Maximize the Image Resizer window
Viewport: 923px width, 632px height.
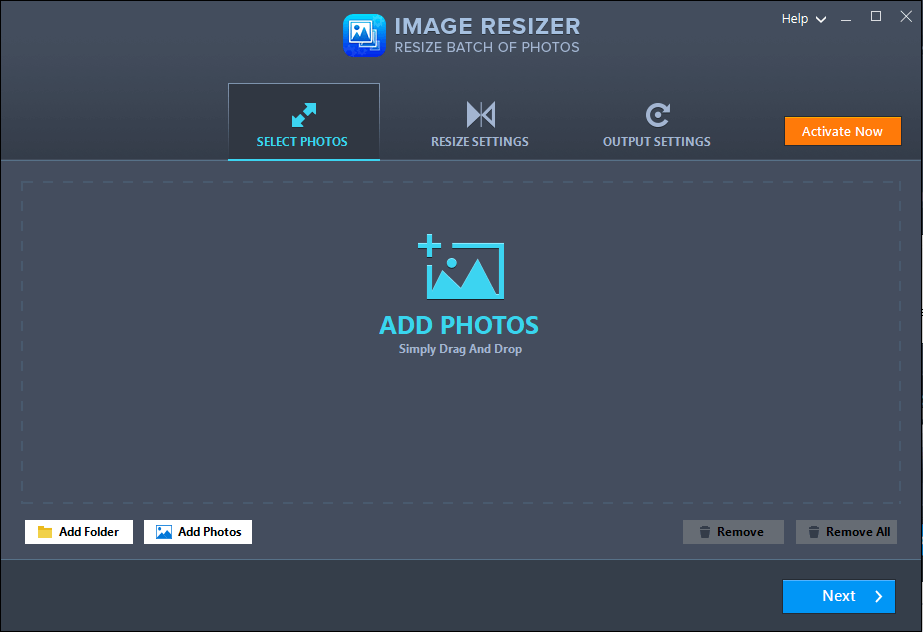876,16
